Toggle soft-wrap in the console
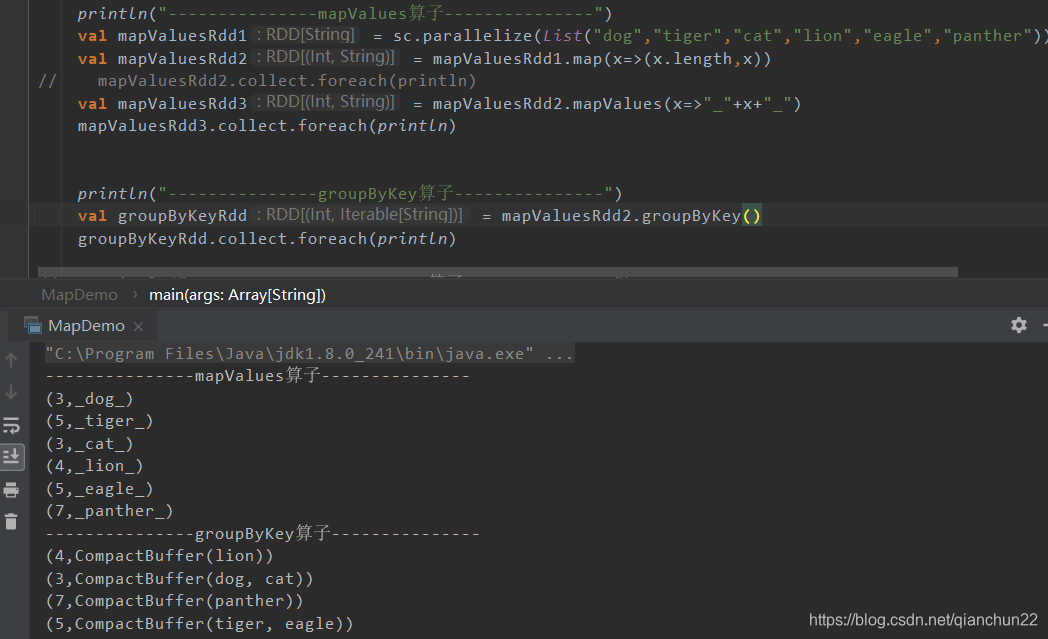The width and height of the screenshot is (1048, 639). pyautogui.click(x=11, y=425)
